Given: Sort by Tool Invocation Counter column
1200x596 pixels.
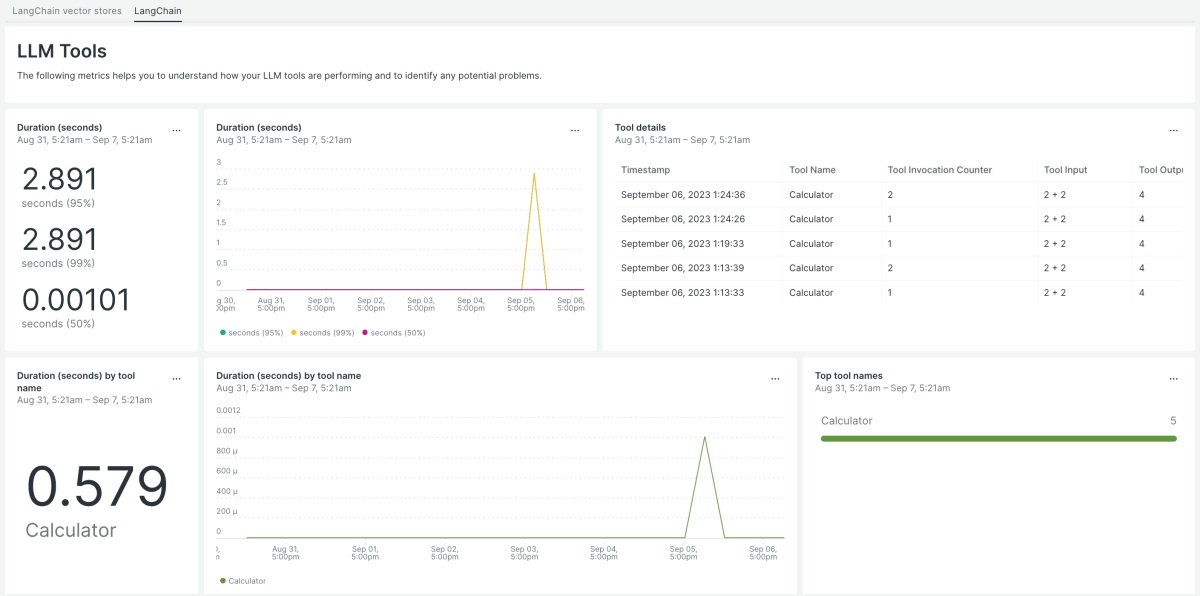Looking at the screenshot, I should click(939, 170).
